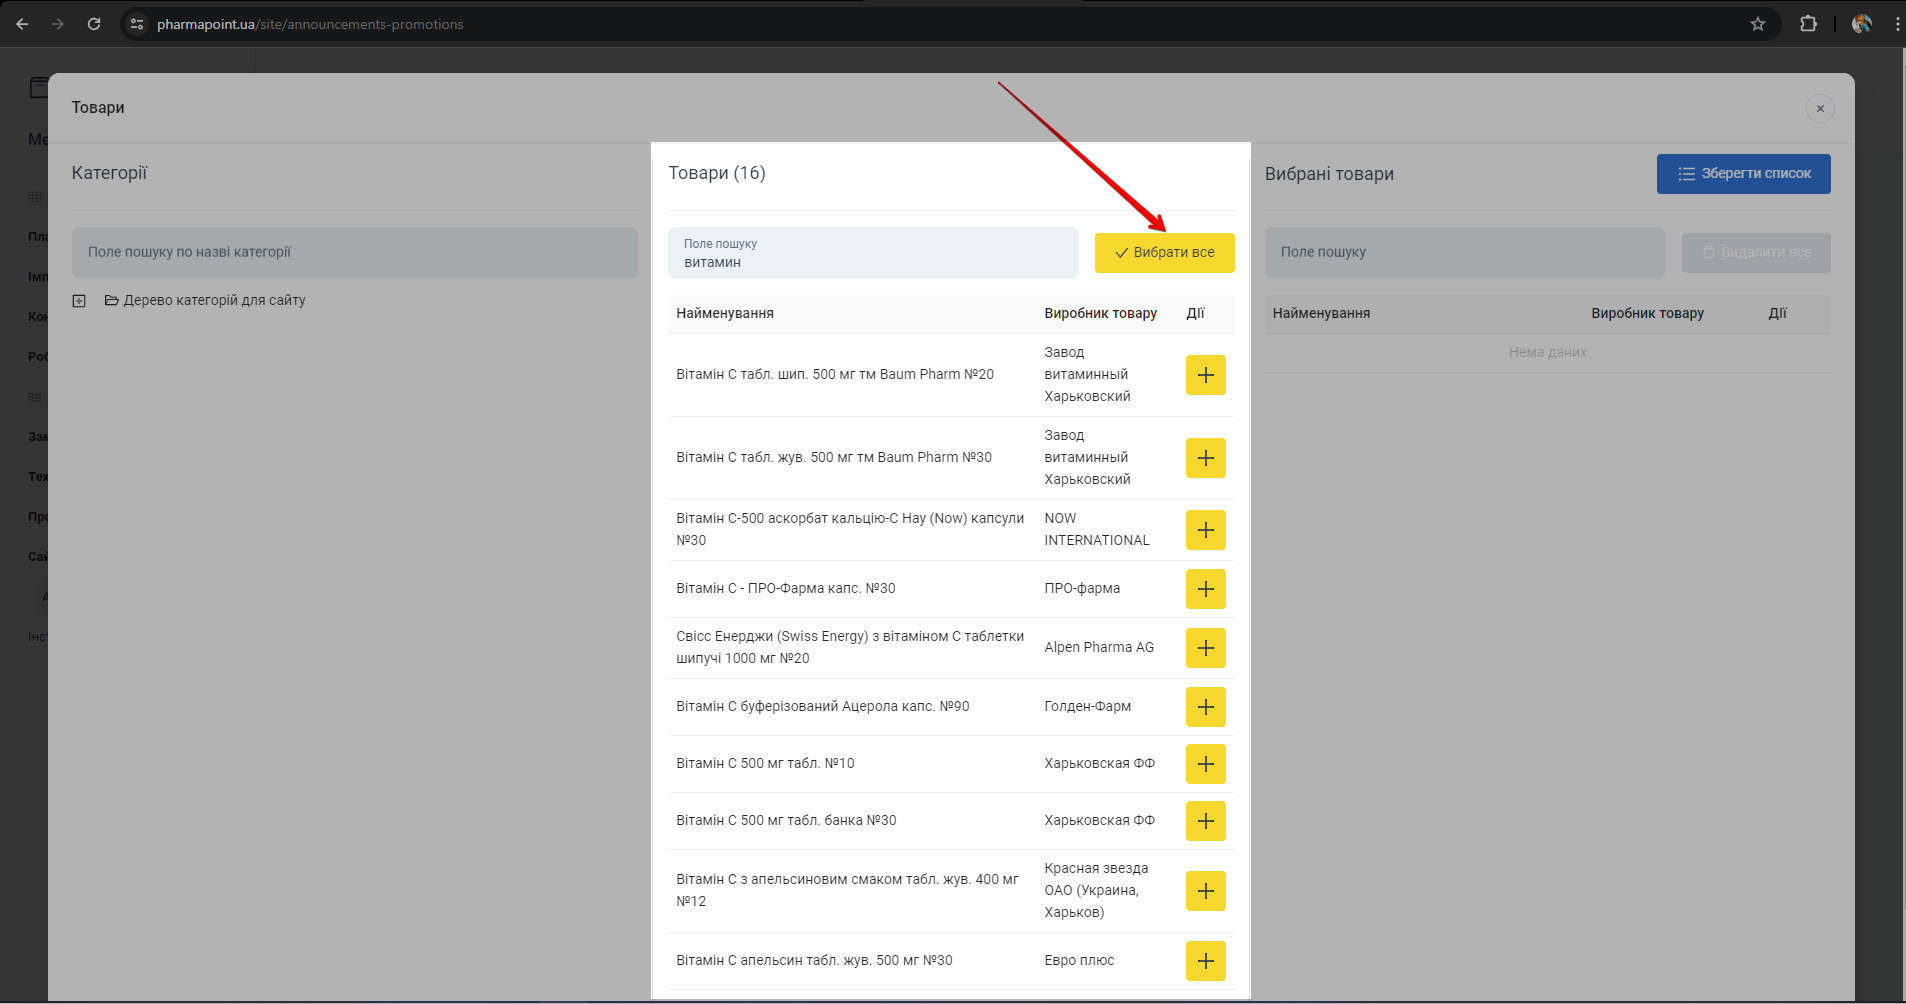
Task: Add Вітамін С буферізований Ацерола капс.
Action: [1205, 707]
